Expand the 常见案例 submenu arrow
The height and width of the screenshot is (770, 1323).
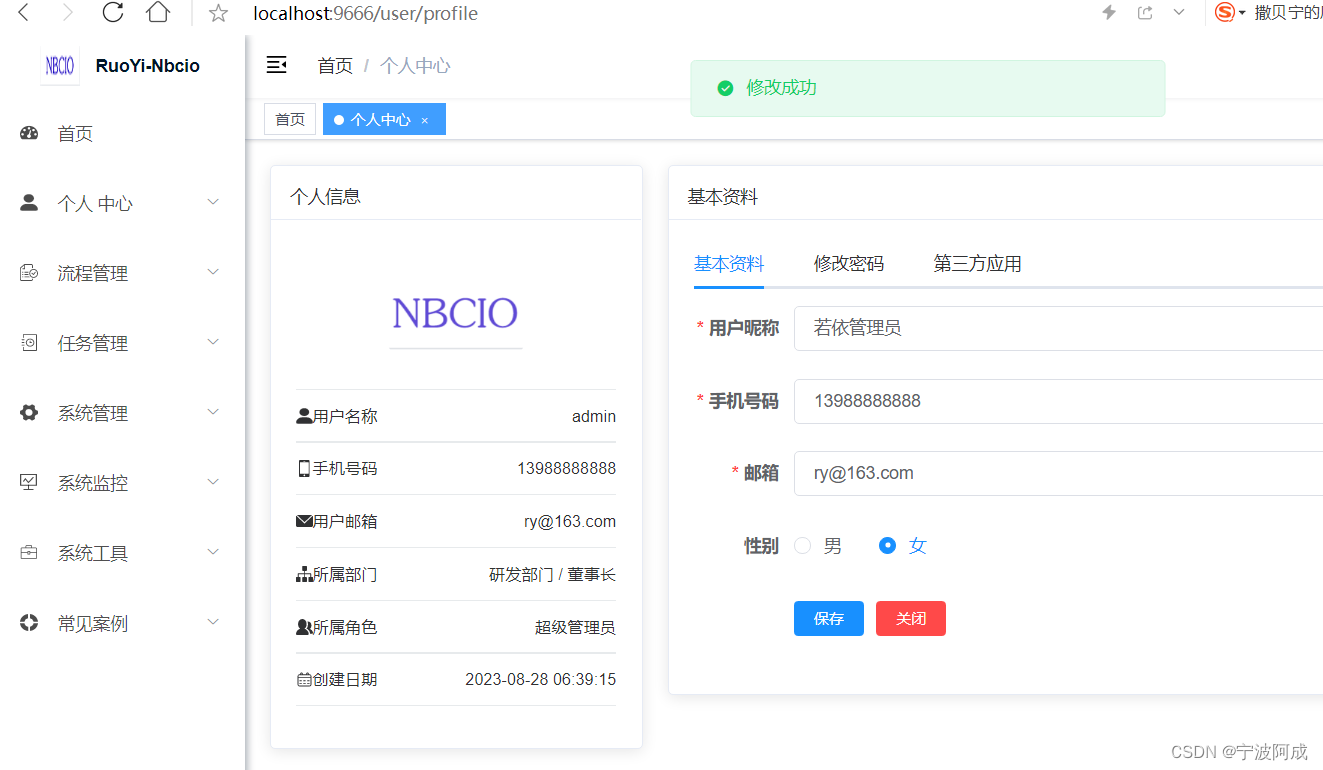tap(213, 622)
